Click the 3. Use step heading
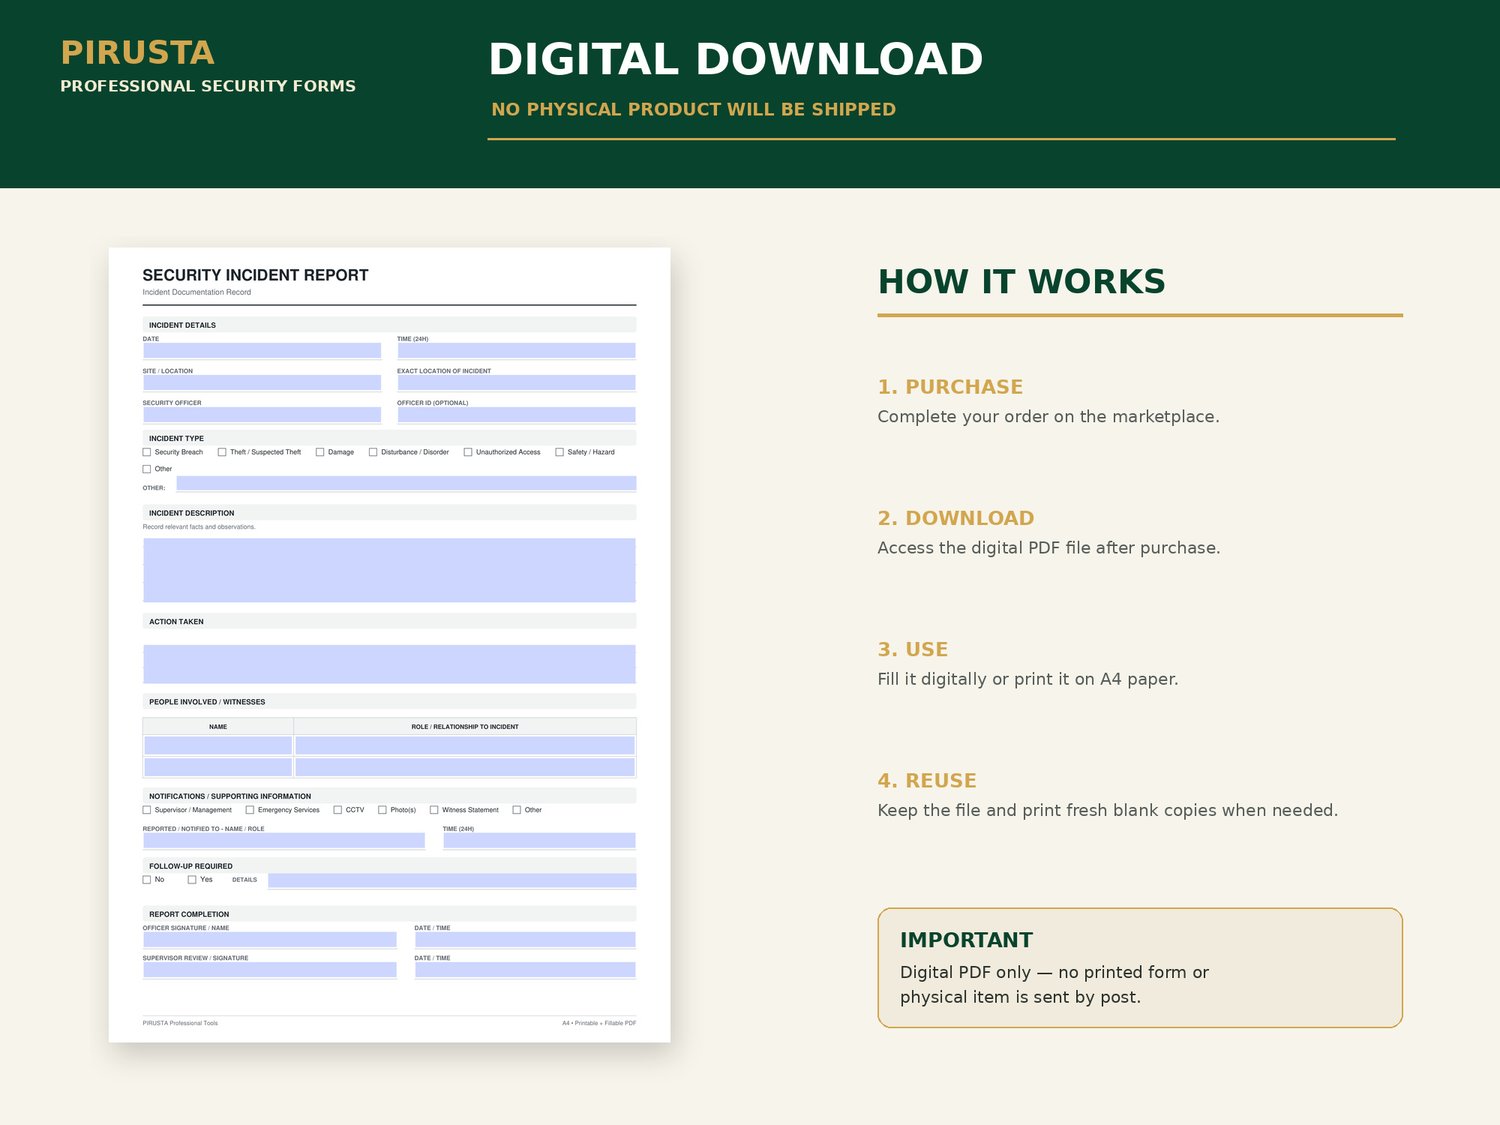The width and height of the screenshot is (1500, 1125). tap(913, 649)
